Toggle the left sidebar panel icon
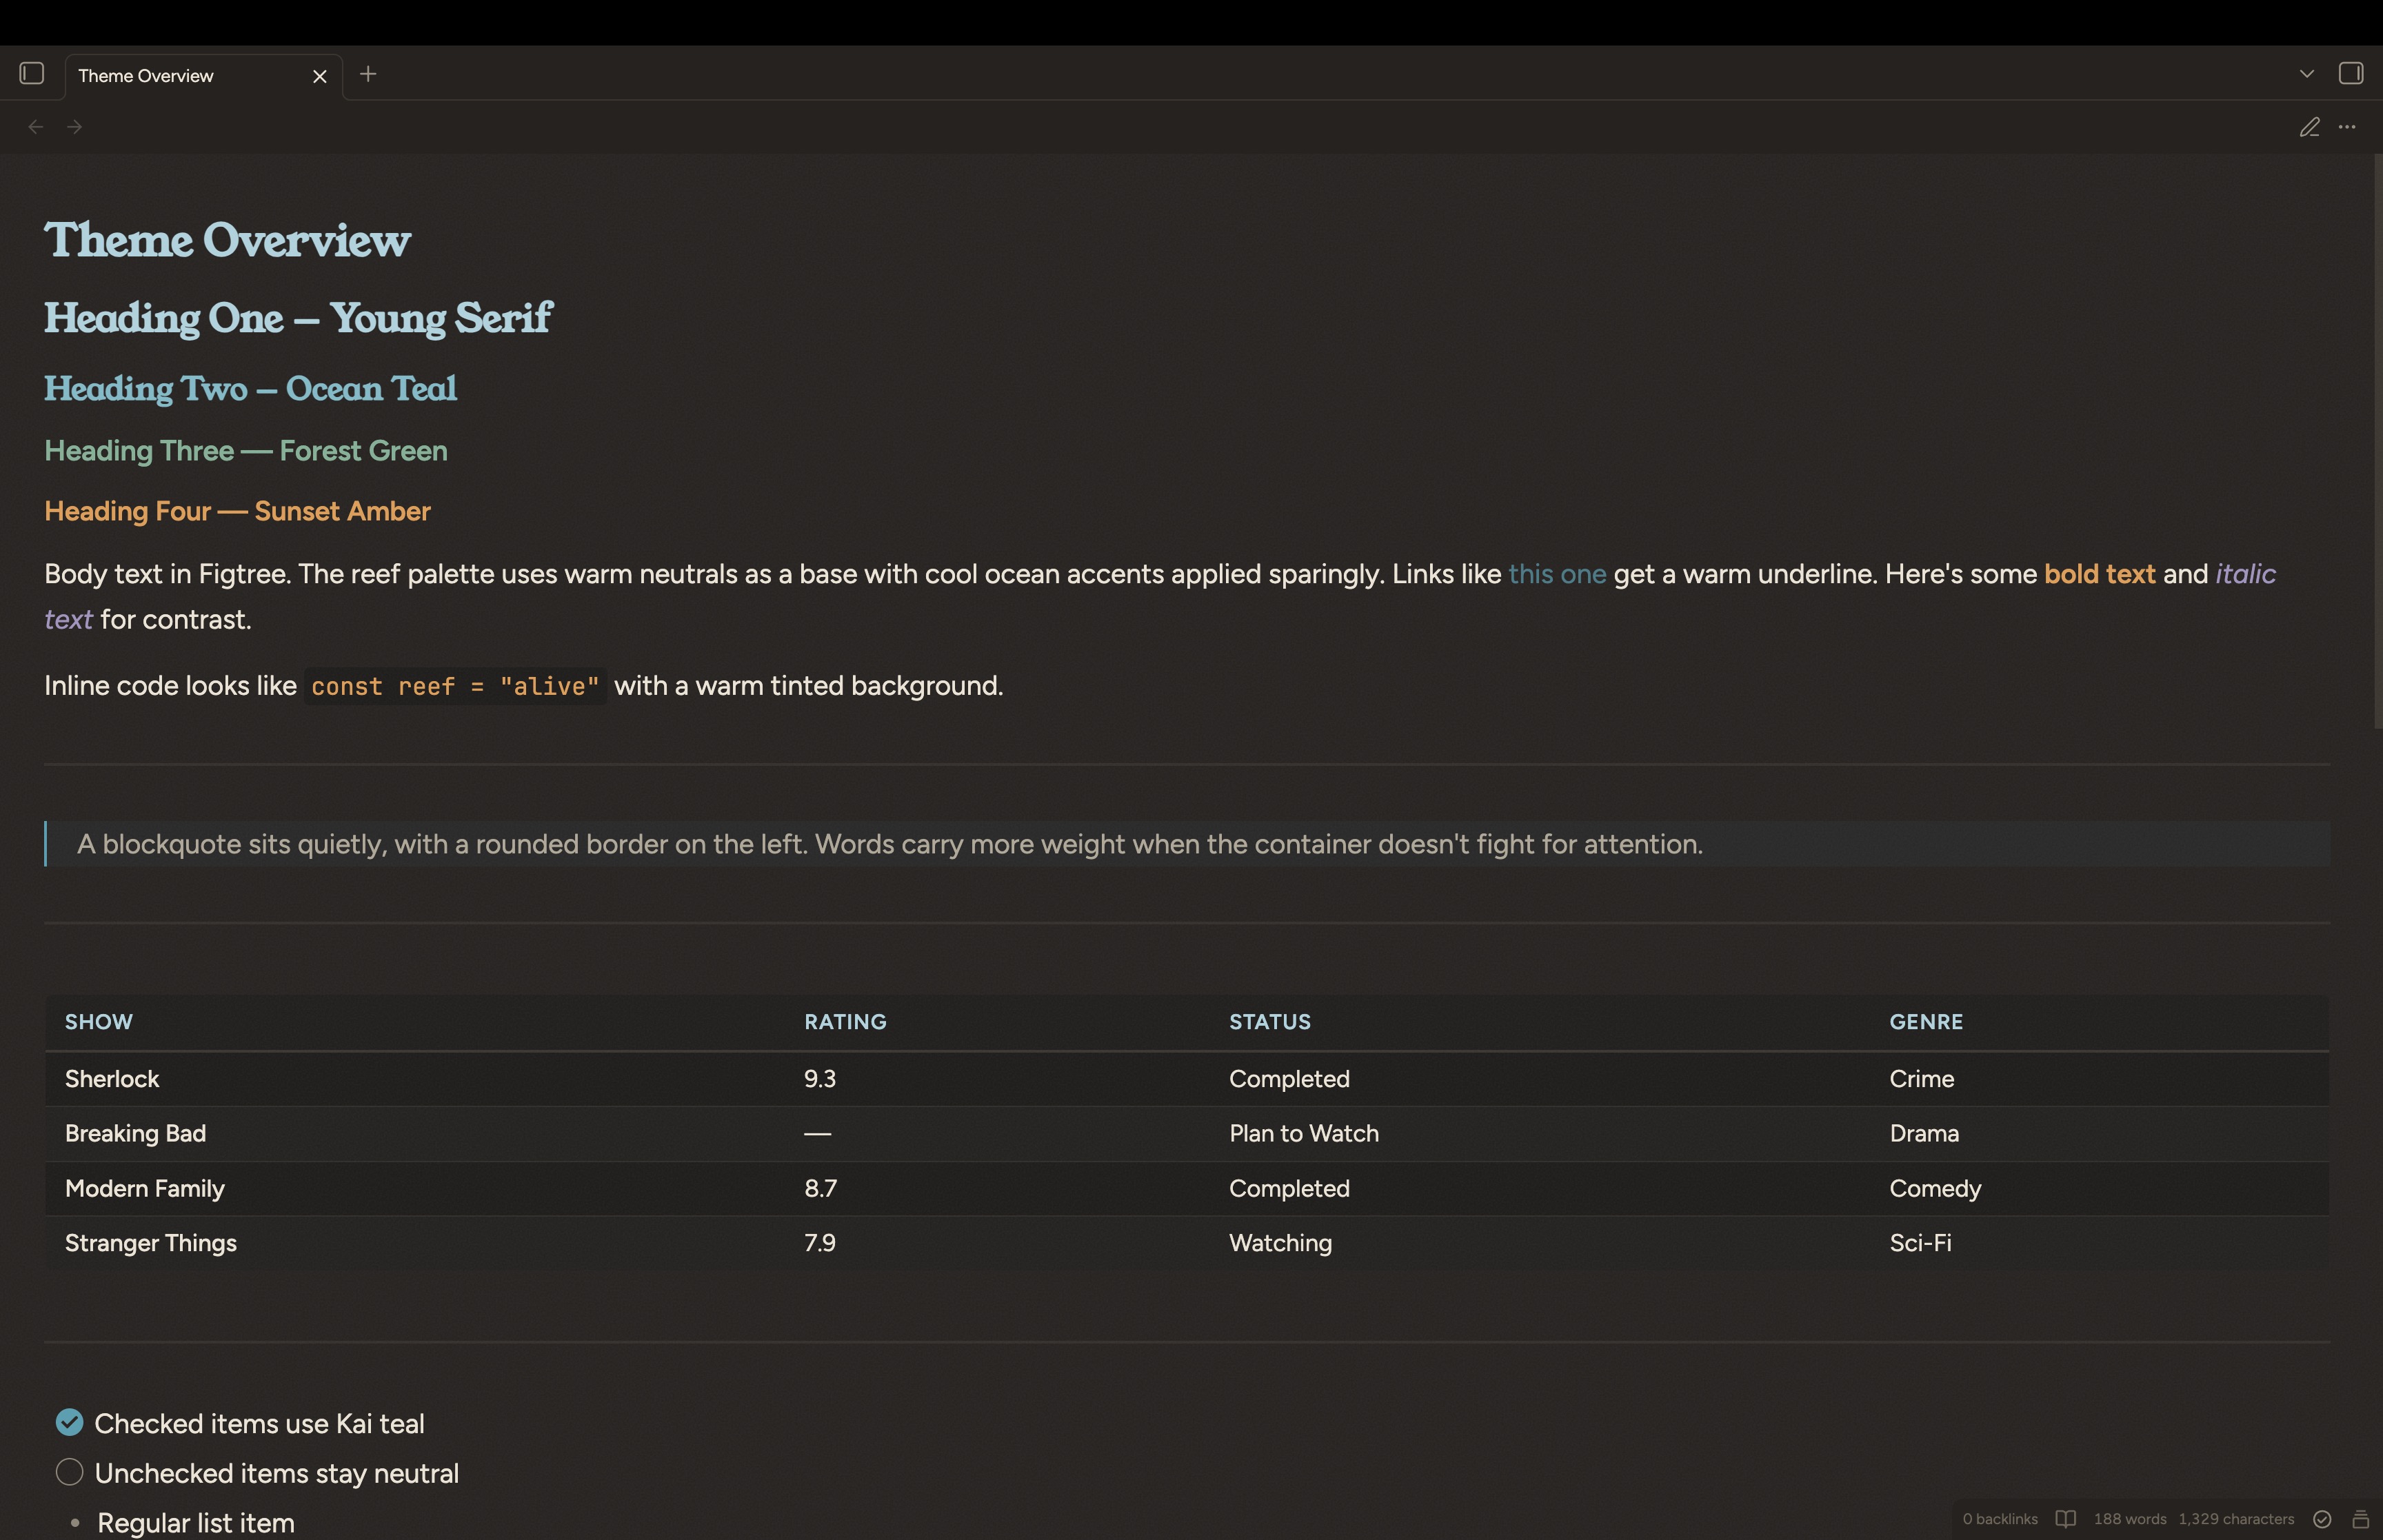Image resolution: width=2383 pixels, height=1540 pixels. click(x=32, y=74)
